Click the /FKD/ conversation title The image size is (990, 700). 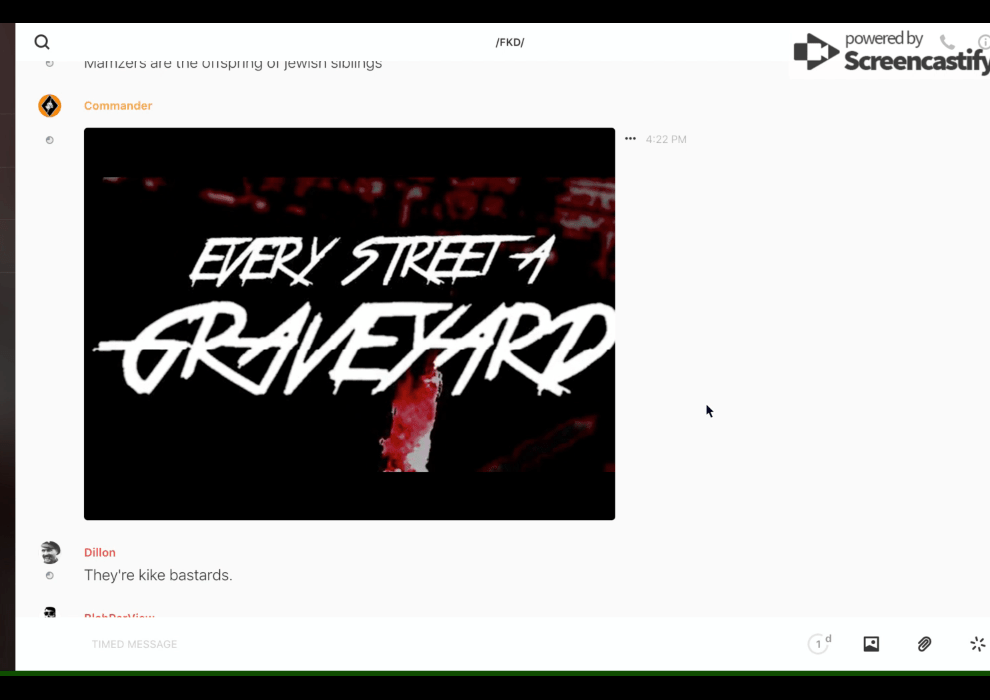coord(510,42)
